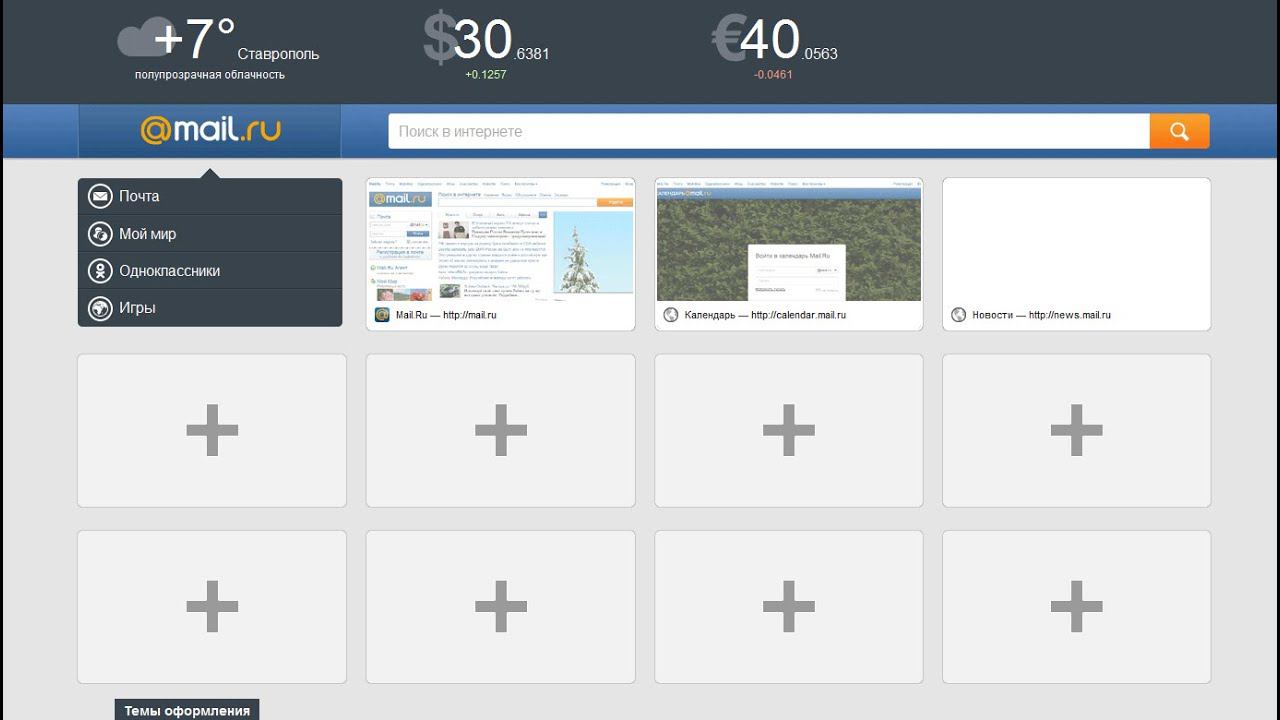This screenshot has height=720, width=1280.
Task: Open the Мой мир menu item
Action: (210, 234)
